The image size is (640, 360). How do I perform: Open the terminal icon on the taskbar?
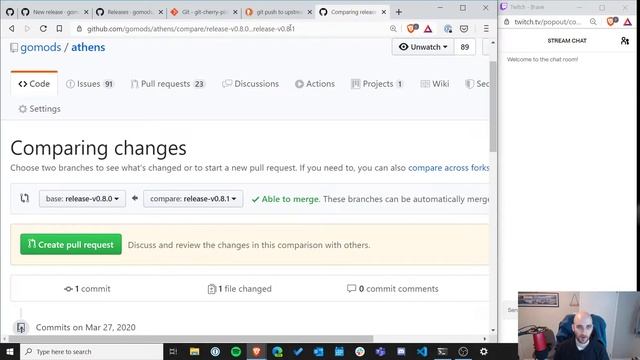point(442,351)
